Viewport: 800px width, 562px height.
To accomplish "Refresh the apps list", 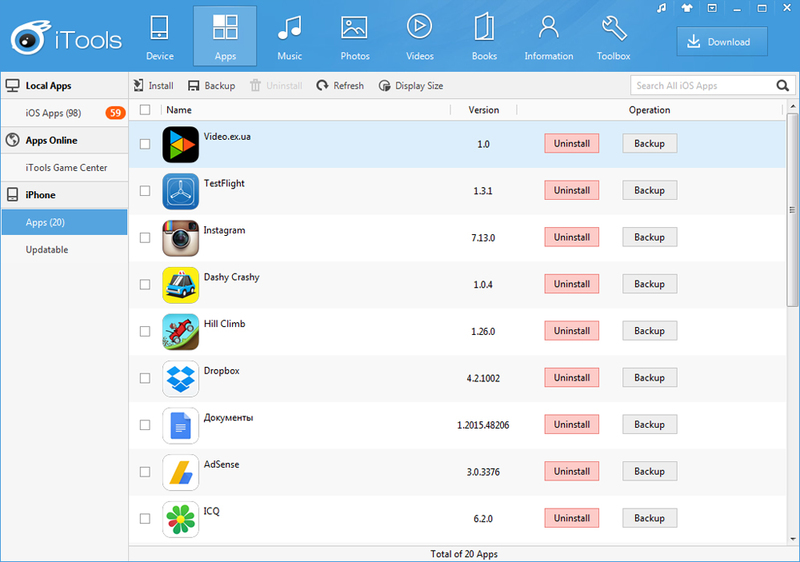I will (x=340, y=86).
